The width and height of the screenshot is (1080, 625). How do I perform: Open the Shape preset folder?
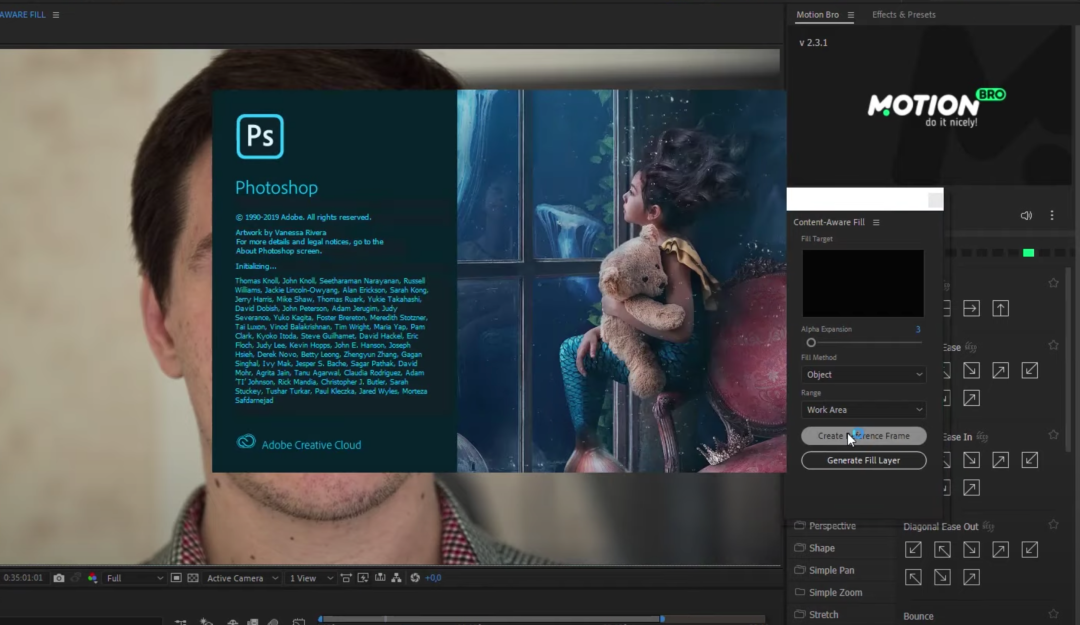point(821,548)
